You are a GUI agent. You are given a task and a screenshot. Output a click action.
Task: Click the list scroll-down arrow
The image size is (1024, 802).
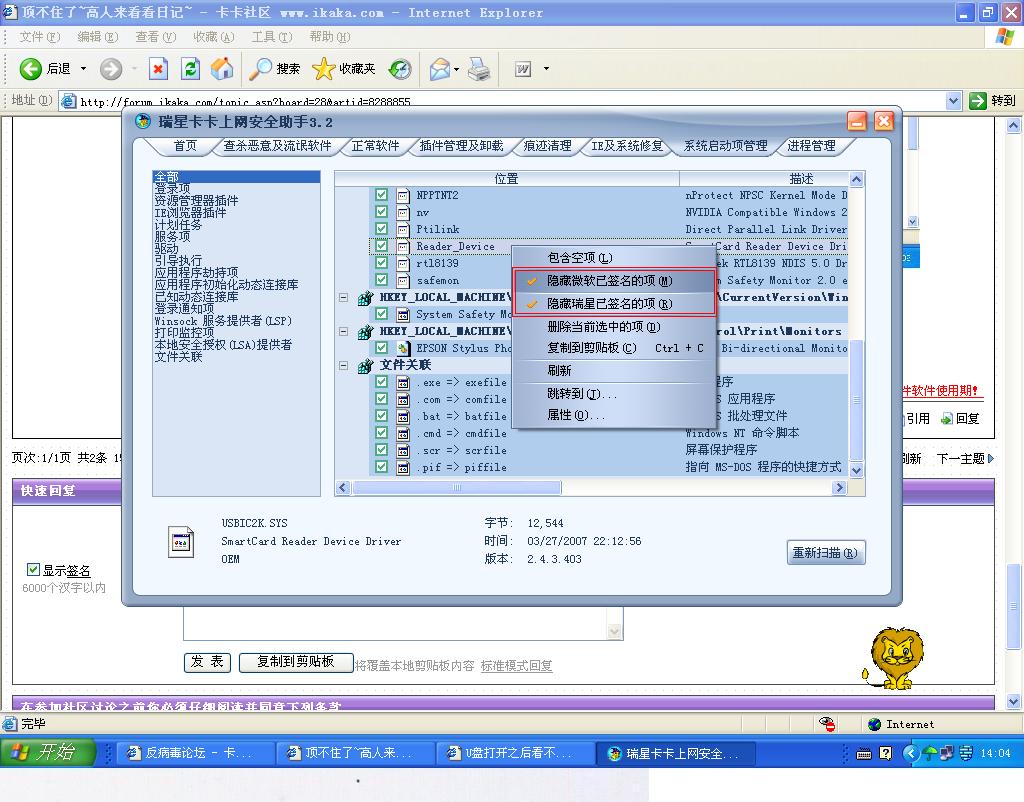(856, 470)
